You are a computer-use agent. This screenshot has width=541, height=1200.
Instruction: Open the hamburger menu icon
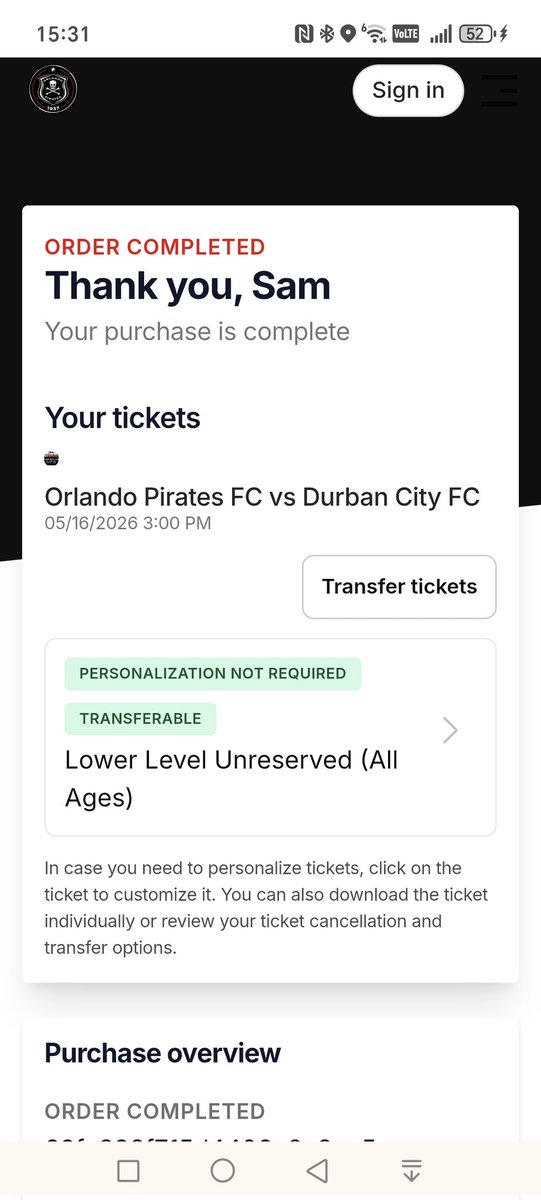(x=499, y=90)
